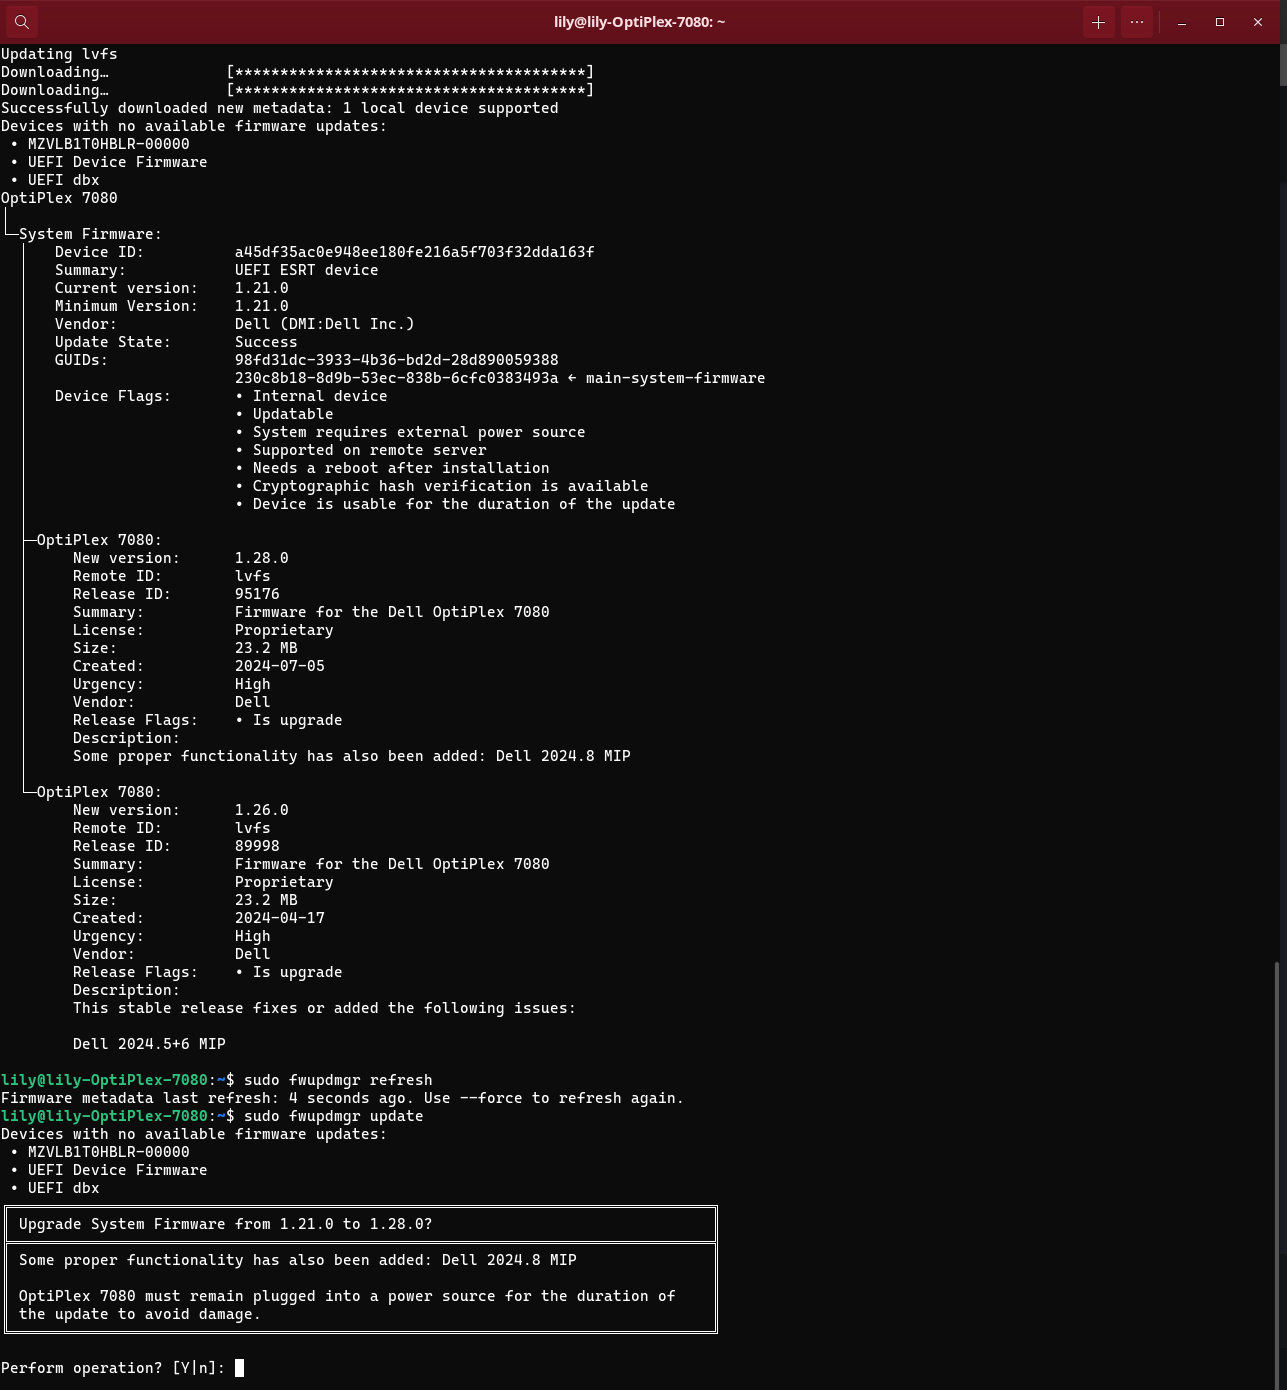
Task: Open a new tab with plus button
Action: tap(1098, 22)
